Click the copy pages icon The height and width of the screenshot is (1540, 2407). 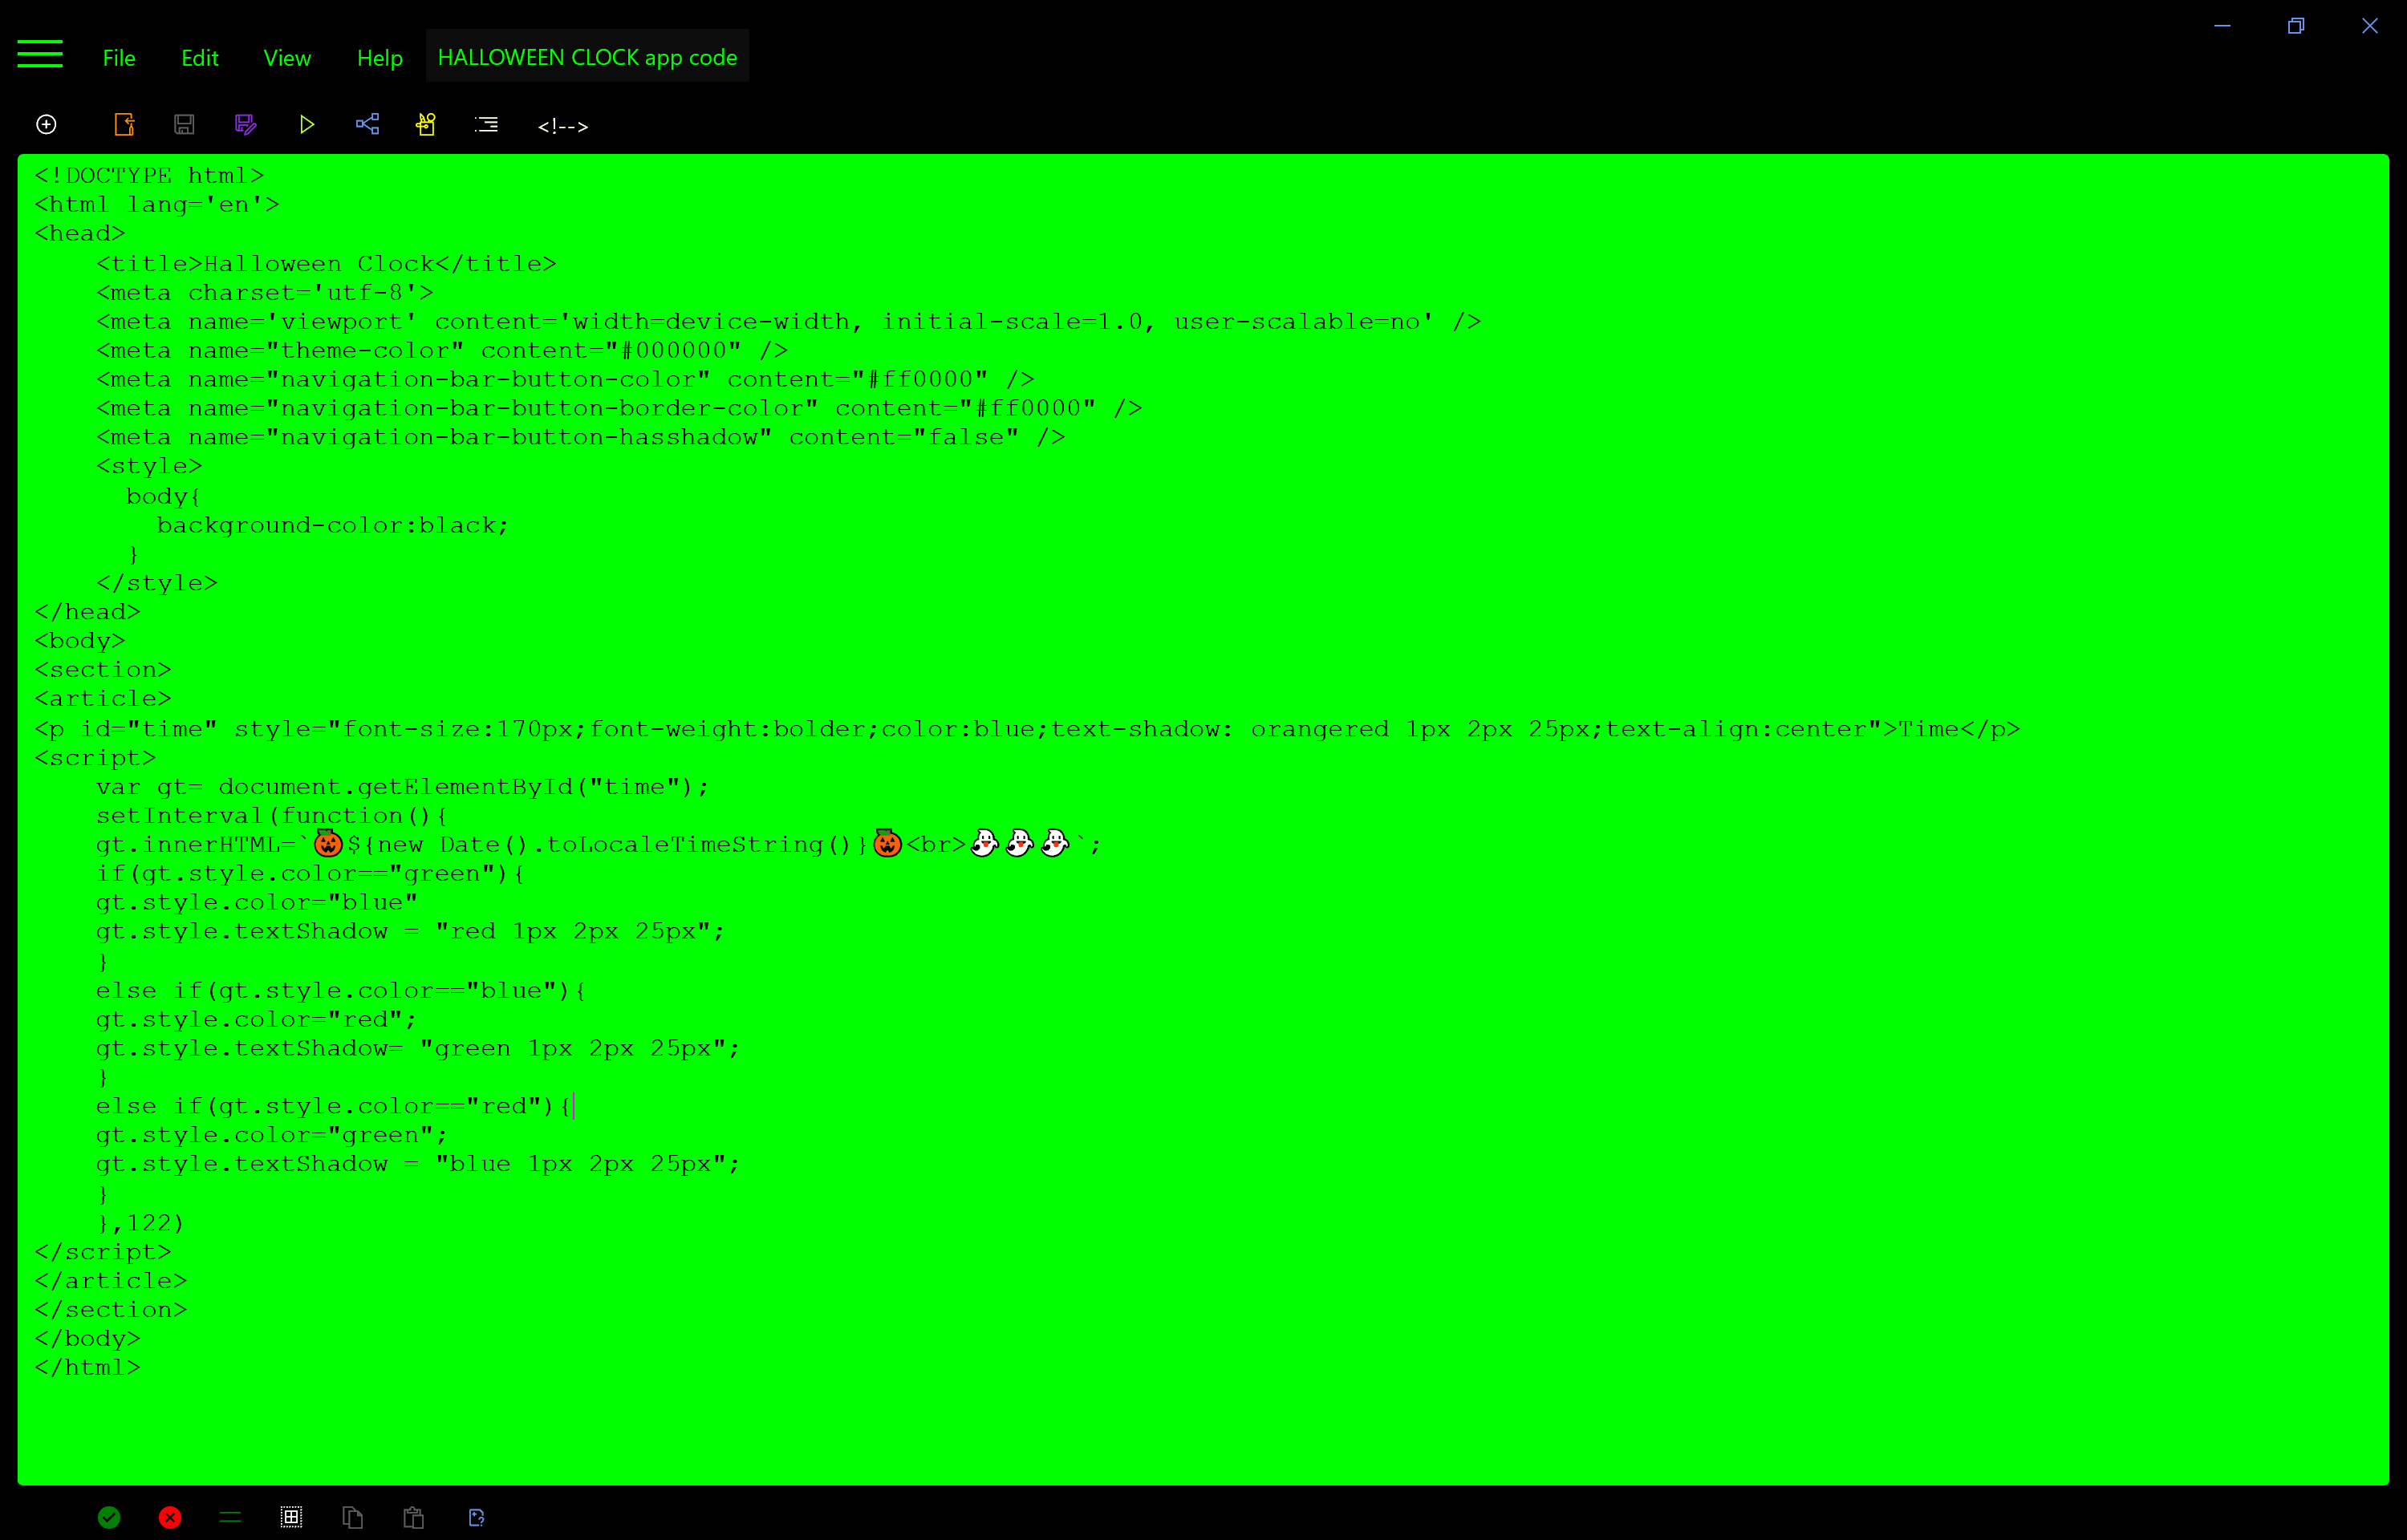point(352,1517)
